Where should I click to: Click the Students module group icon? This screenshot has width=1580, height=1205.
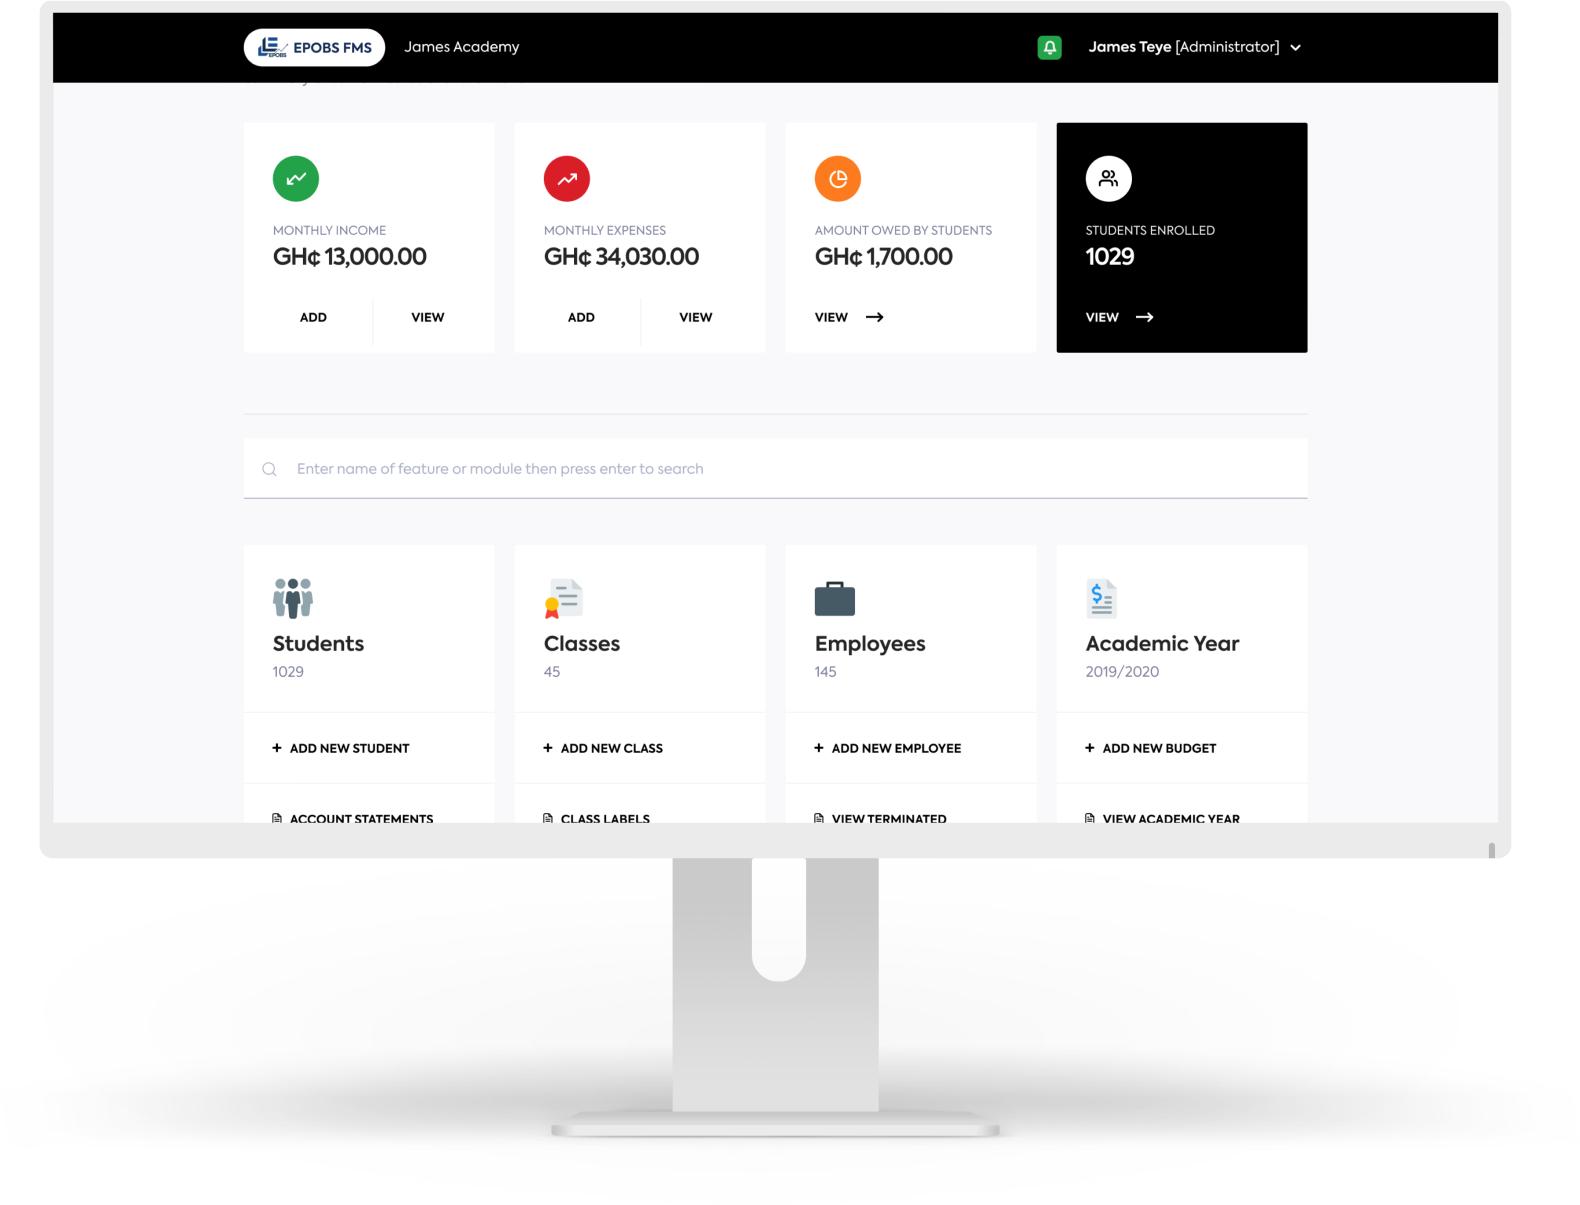pos(293,598)
